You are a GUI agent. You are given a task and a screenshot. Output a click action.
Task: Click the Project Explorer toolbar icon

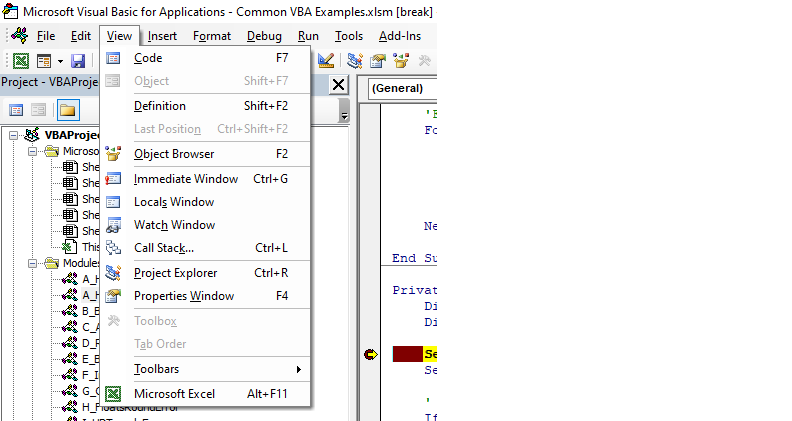tap(355, 61)
